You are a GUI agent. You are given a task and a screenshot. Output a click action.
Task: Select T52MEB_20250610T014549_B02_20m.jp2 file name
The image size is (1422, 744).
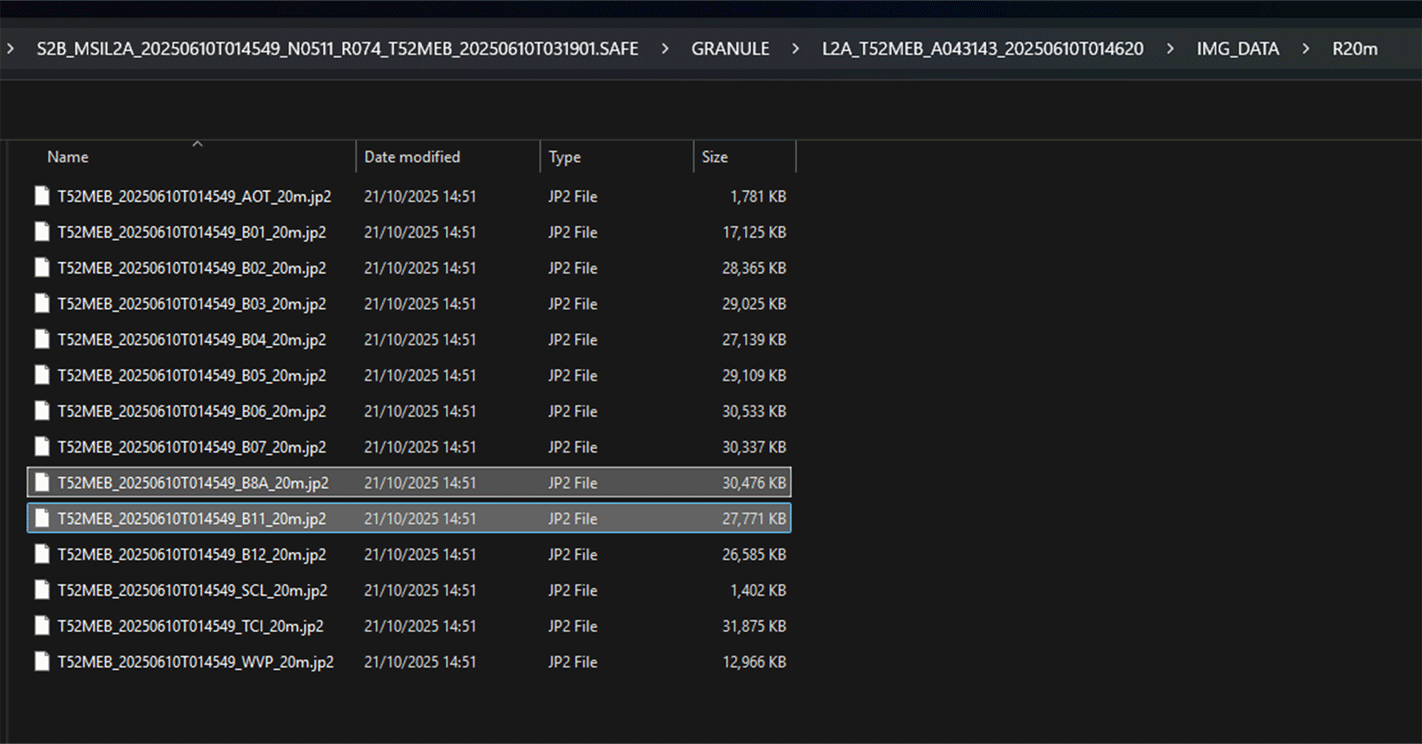[x=191, y=269]
